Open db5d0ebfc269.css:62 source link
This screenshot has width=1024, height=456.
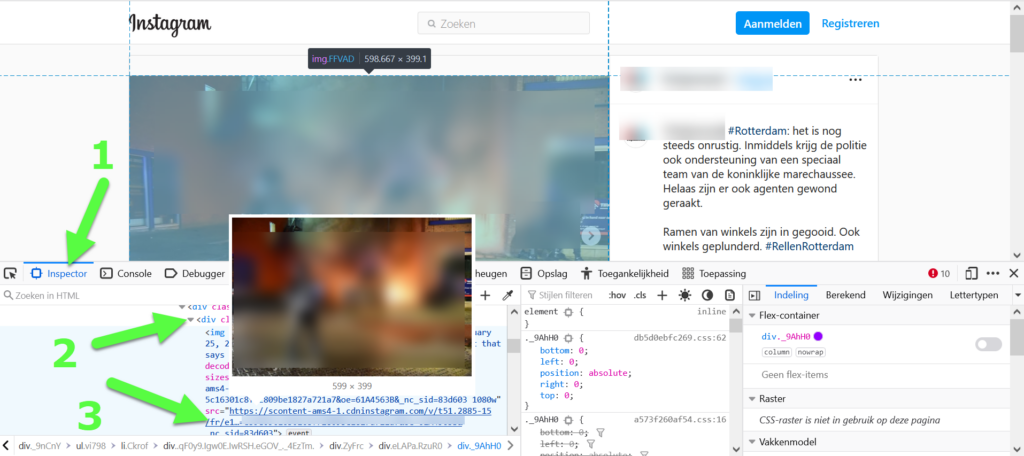coord(680,338)
